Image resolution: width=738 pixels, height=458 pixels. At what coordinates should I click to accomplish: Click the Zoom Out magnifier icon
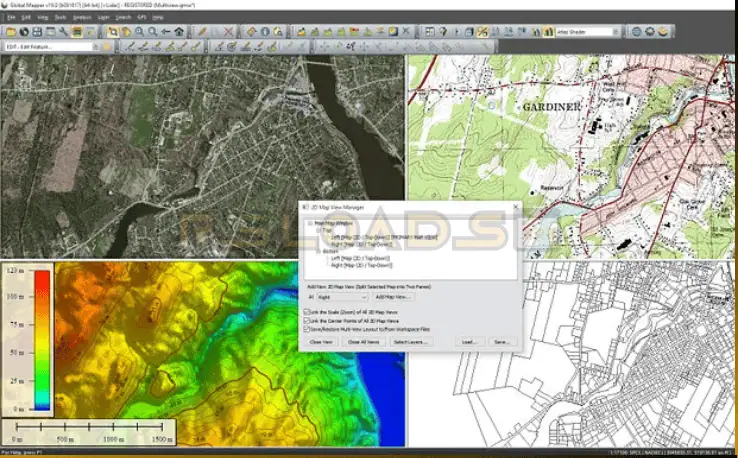pos(152,32)
